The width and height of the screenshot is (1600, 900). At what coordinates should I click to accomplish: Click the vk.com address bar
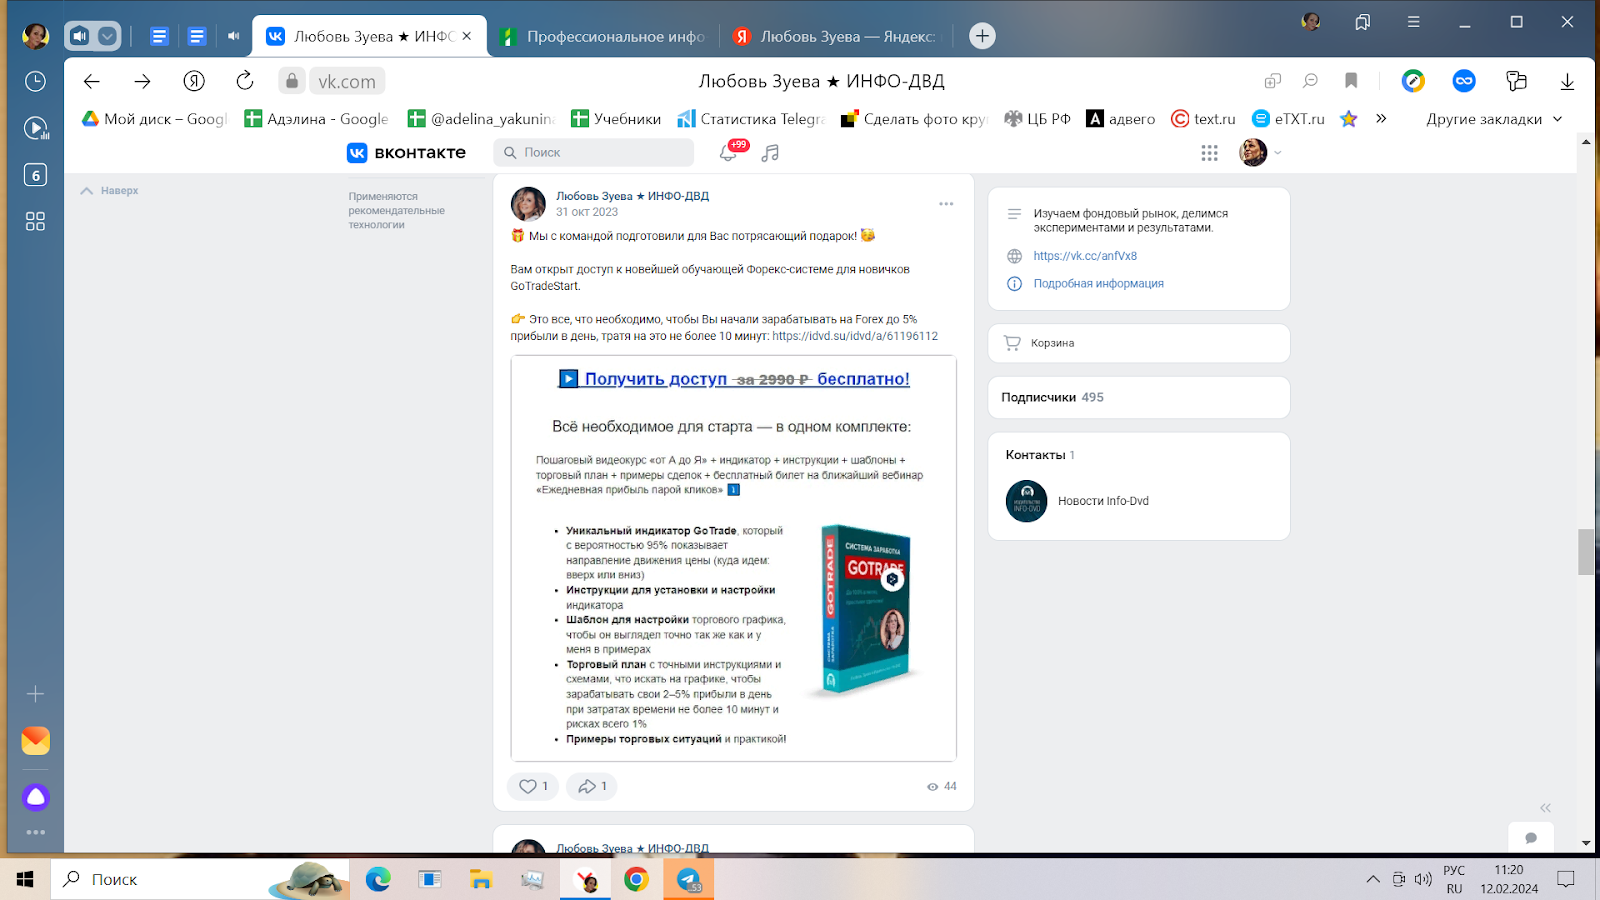click(347, 81)
